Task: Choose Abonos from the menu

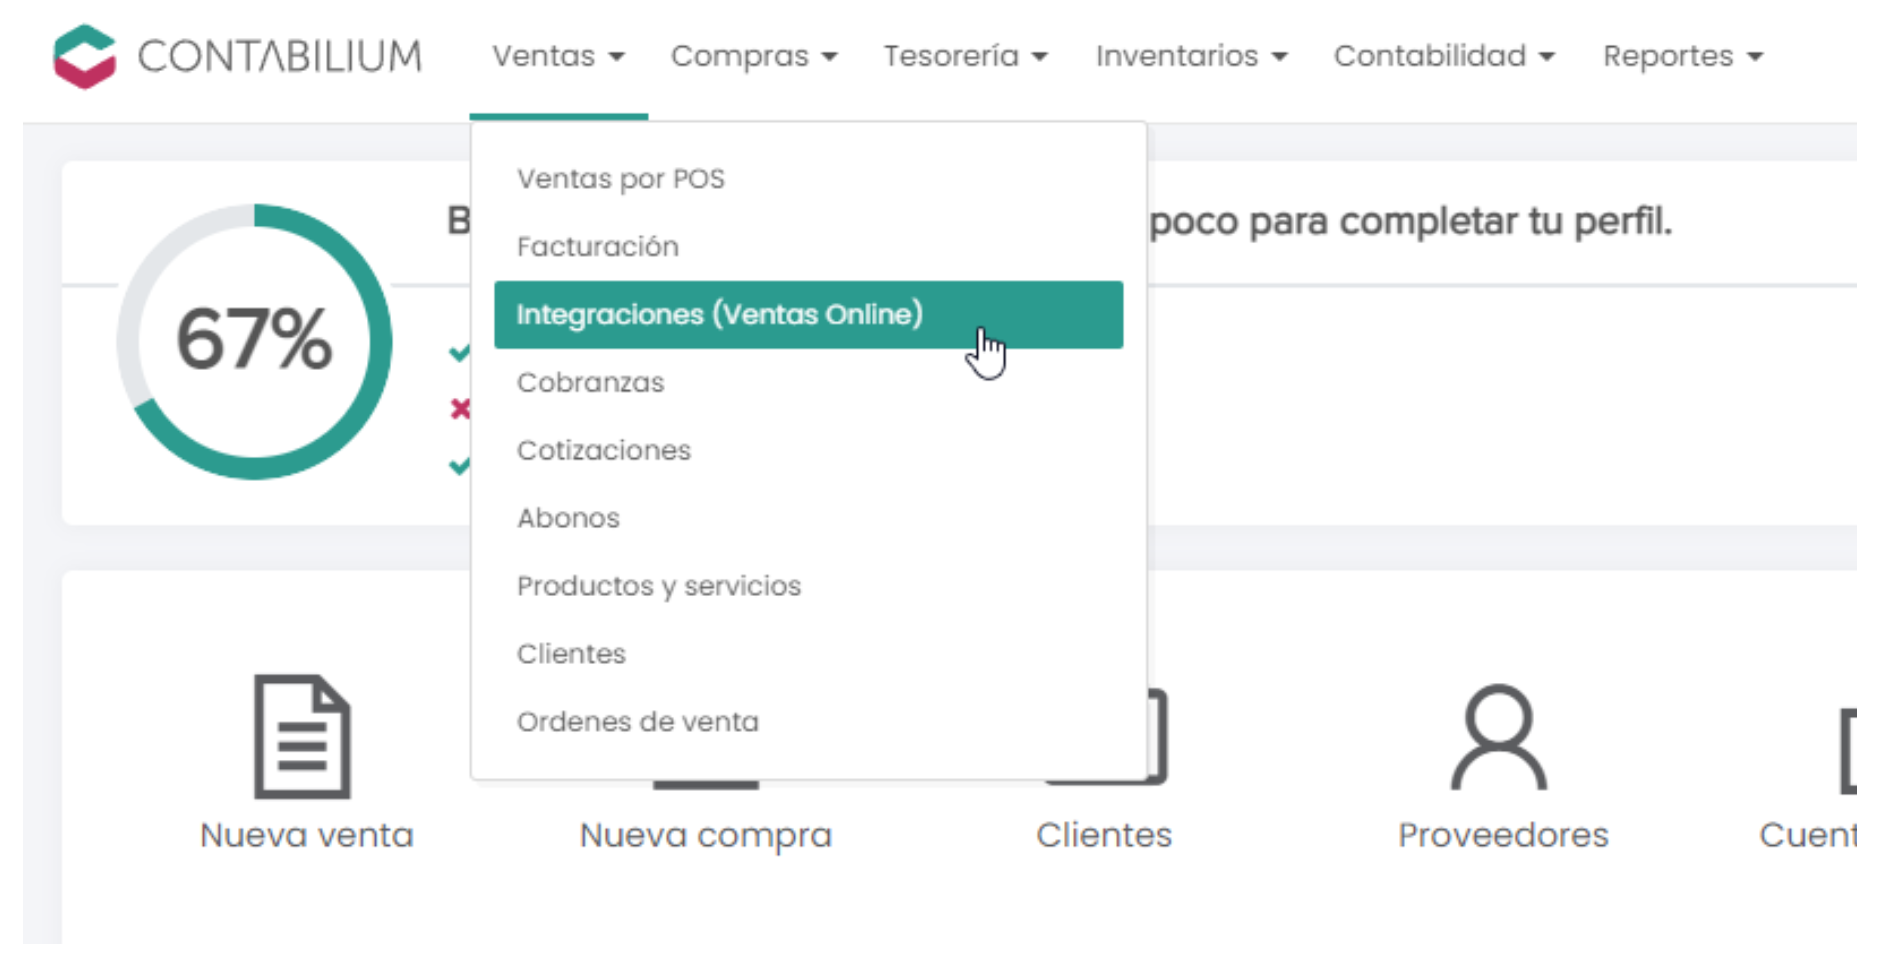Action: coord(568,518)
